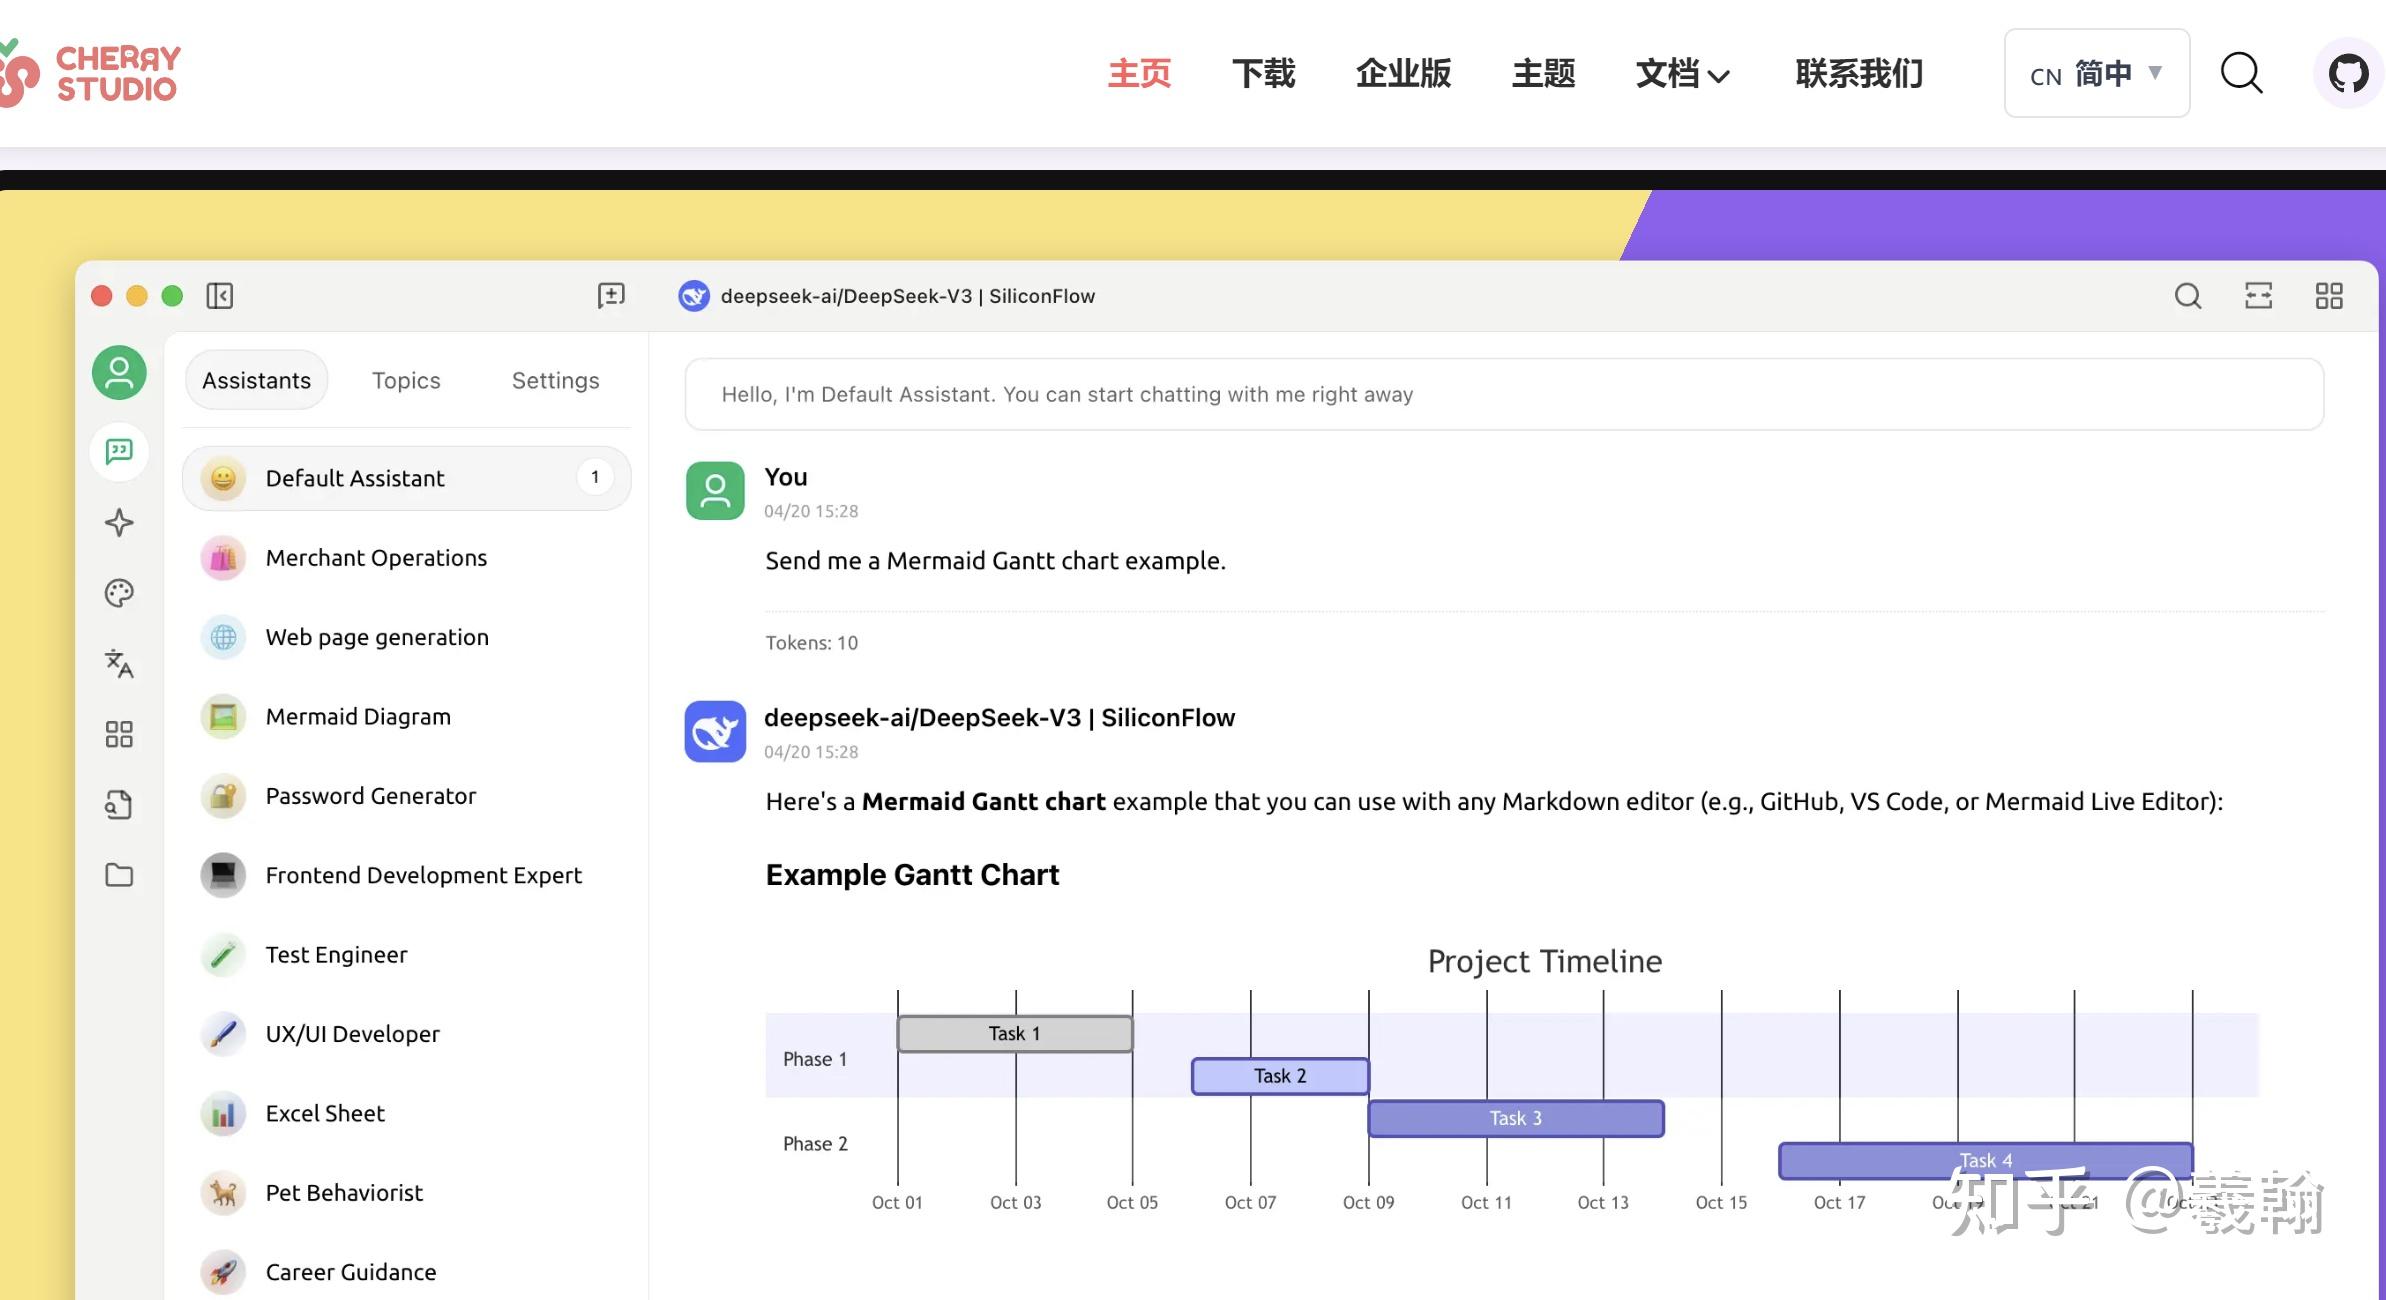Open the paintings palette icon in the sidebar
The width and height of the screenshot is (2386, 1300).
point(119,593)
